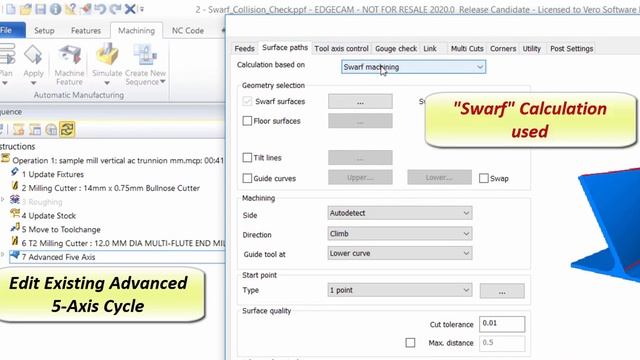Switch to the Multi Cuts tab
Viewport: 640px width, 360px height.
(x=467, y=49)
